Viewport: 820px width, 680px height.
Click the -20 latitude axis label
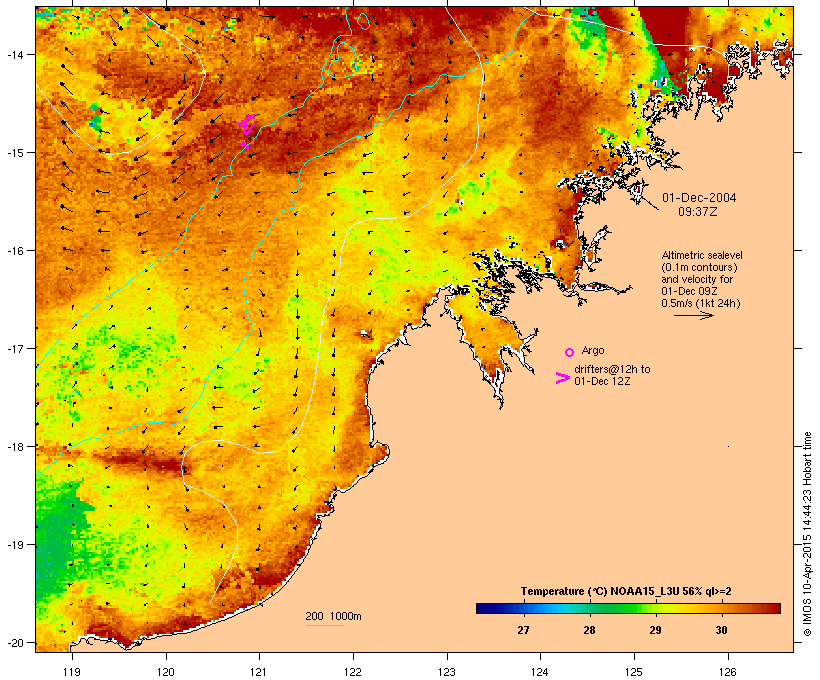pyautogui.click(x=14, y=642)
